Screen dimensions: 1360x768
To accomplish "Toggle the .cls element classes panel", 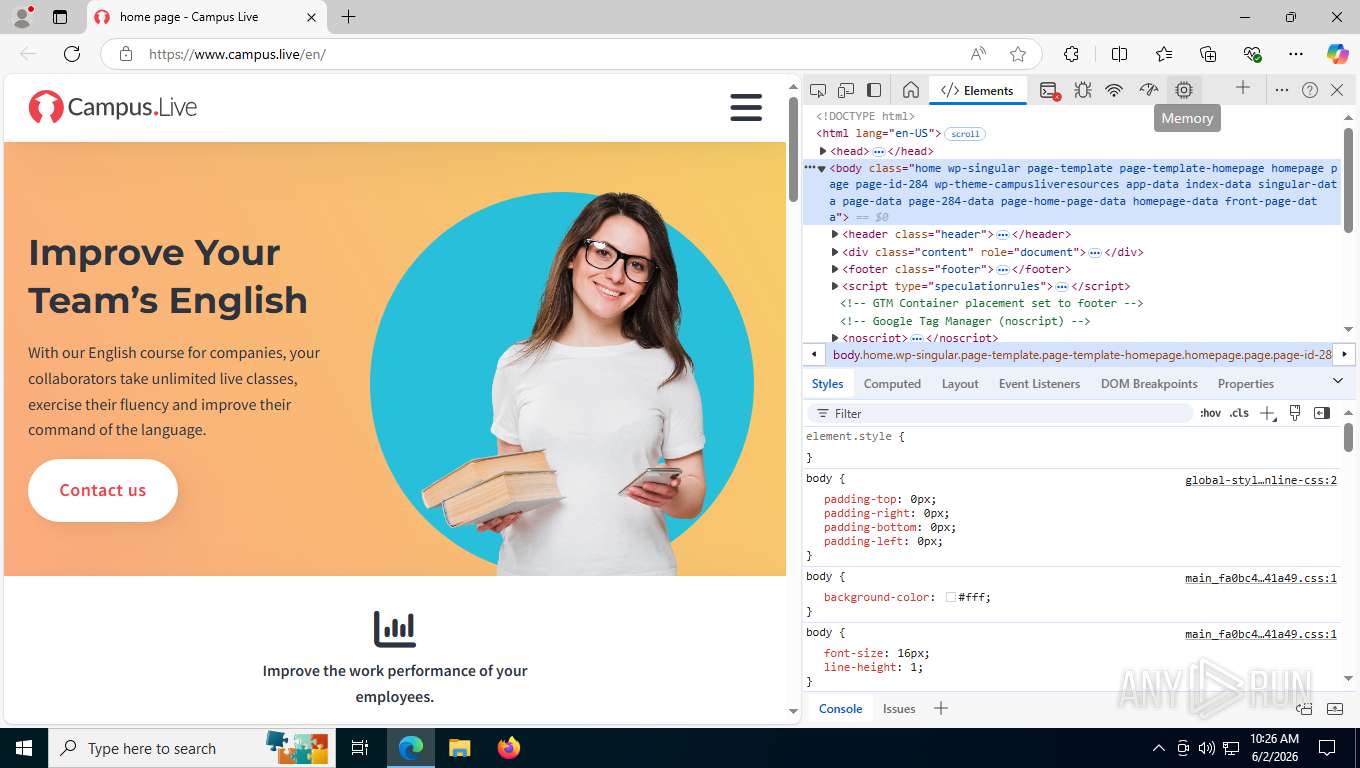I will click(x=1239, y=413).
